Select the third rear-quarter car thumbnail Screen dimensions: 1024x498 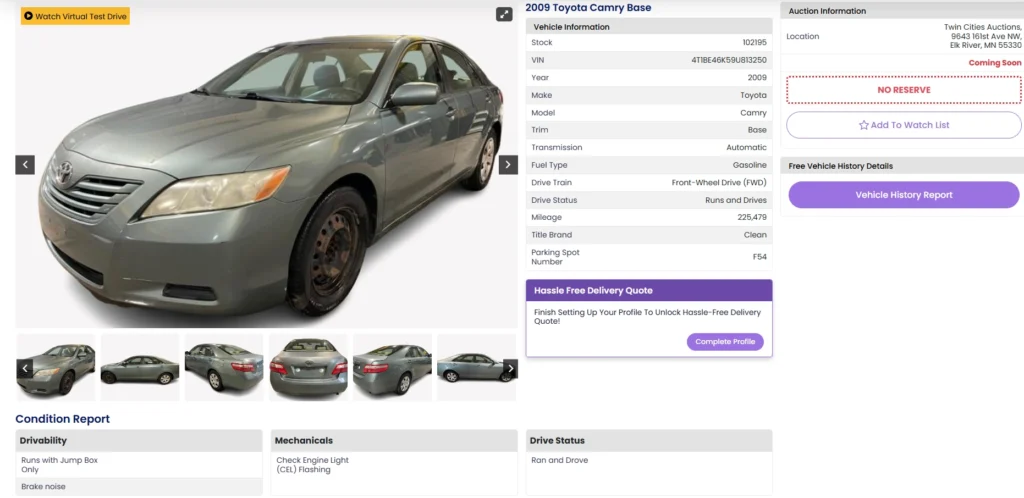224,367
